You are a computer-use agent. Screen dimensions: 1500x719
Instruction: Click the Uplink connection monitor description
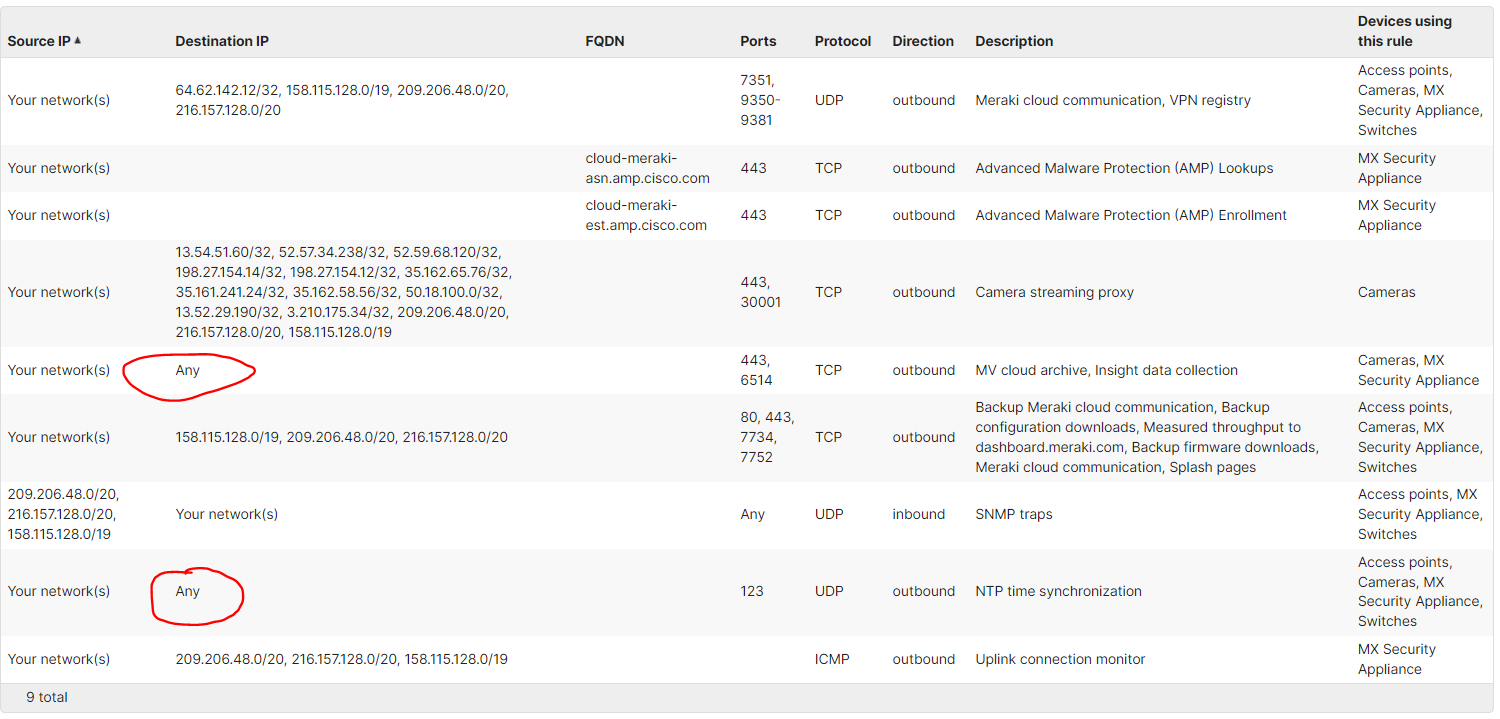(x=1060, y=659)
